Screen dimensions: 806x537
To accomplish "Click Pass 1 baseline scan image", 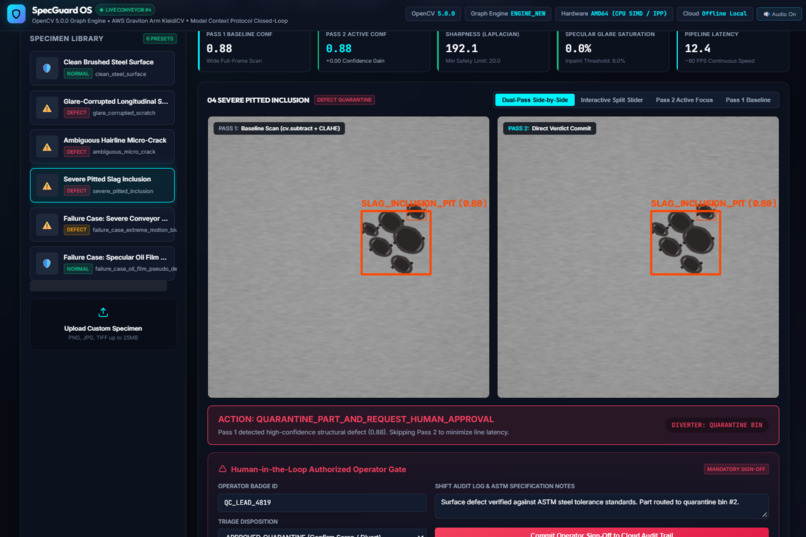I will tap(348, 257).
